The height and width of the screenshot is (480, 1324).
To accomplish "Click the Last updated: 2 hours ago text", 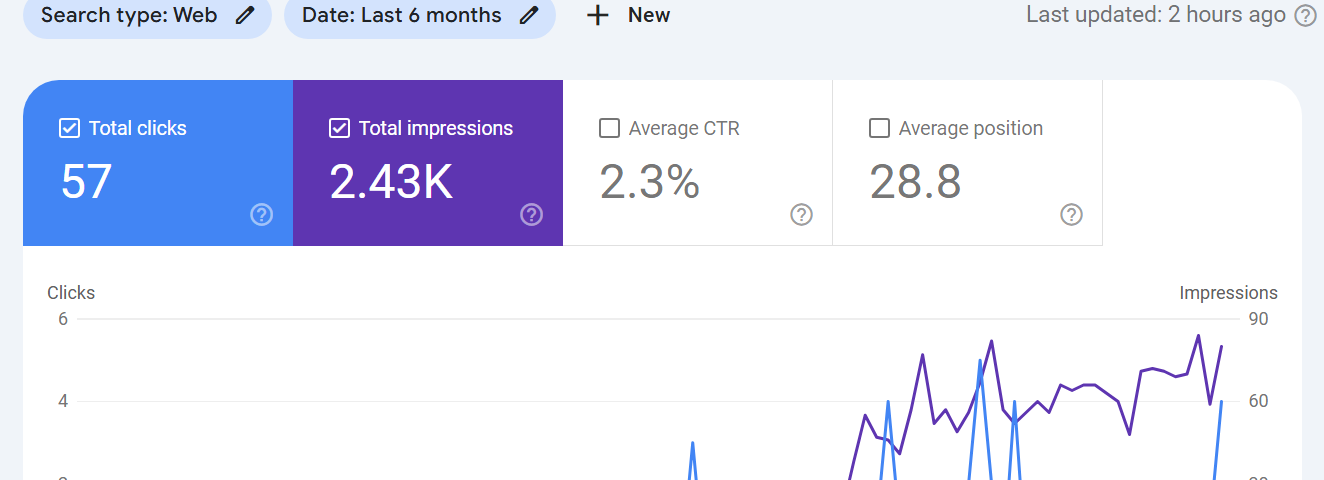I will (x=1156, y=15).
